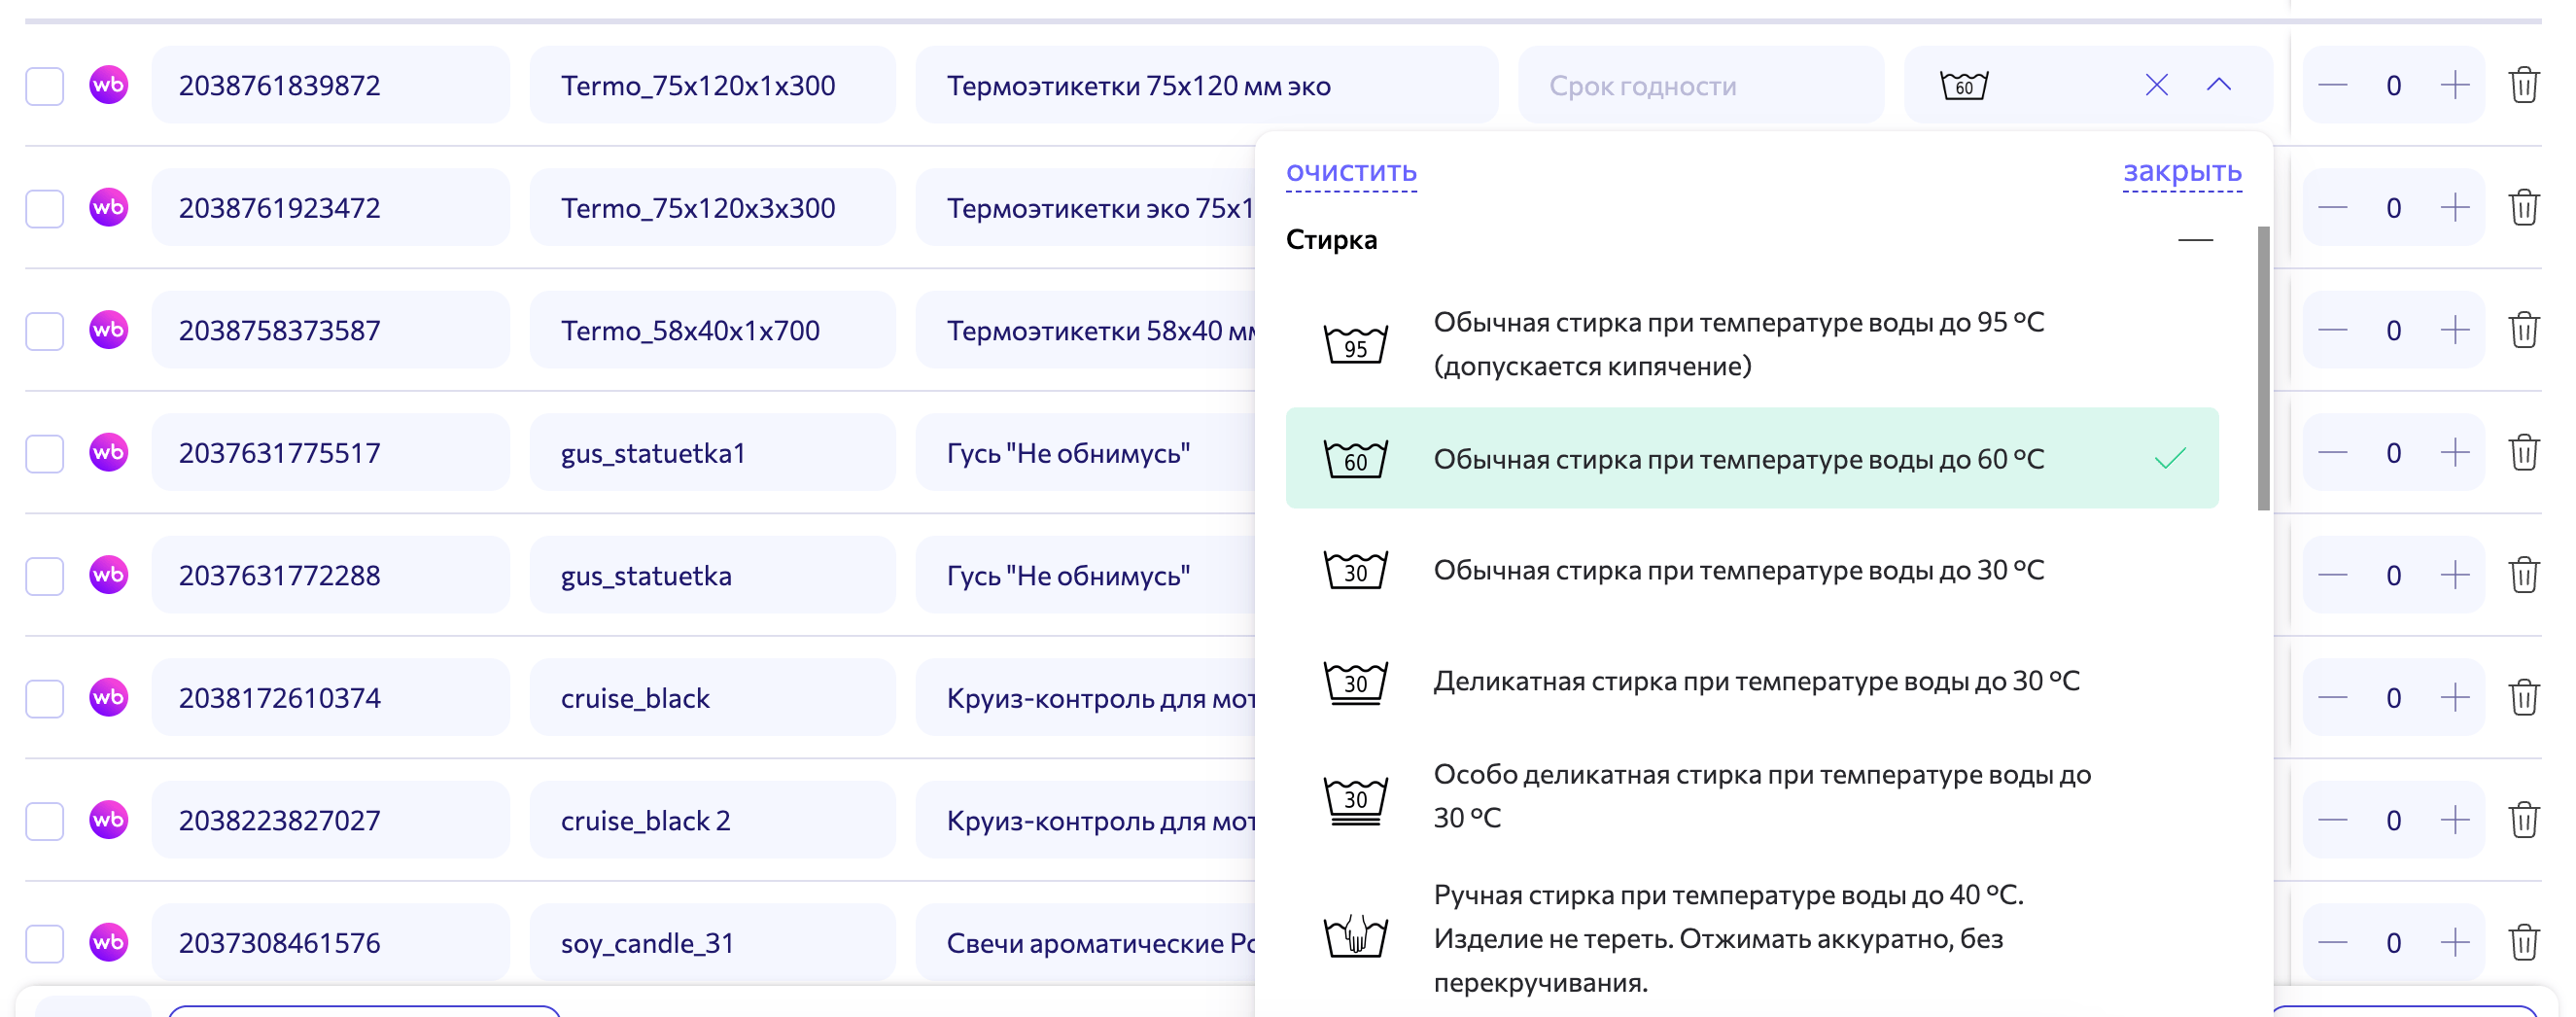This screenshot has width=2576, height=1017.
Task: Click barcode field 2038172610374
Action: [x=331, y=698]
